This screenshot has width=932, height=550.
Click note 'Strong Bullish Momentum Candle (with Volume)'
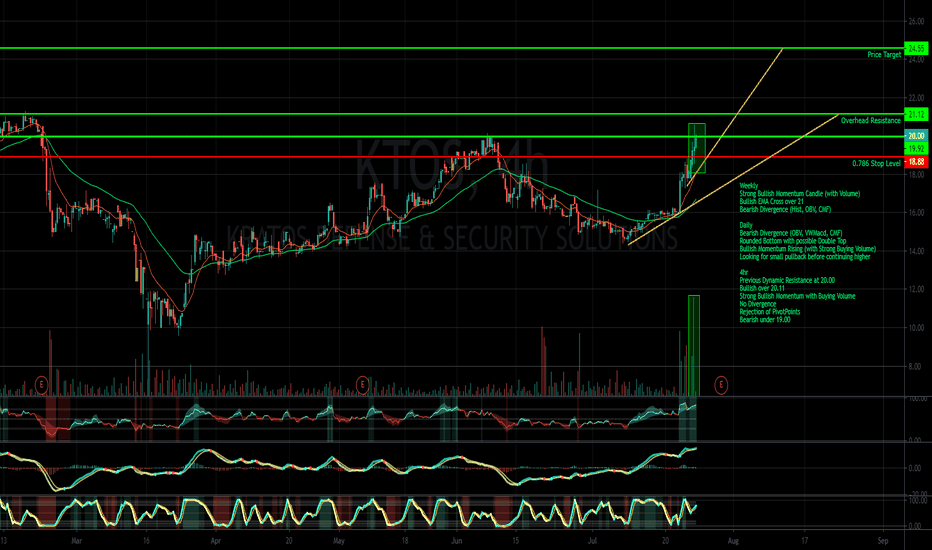coord(799,194)
